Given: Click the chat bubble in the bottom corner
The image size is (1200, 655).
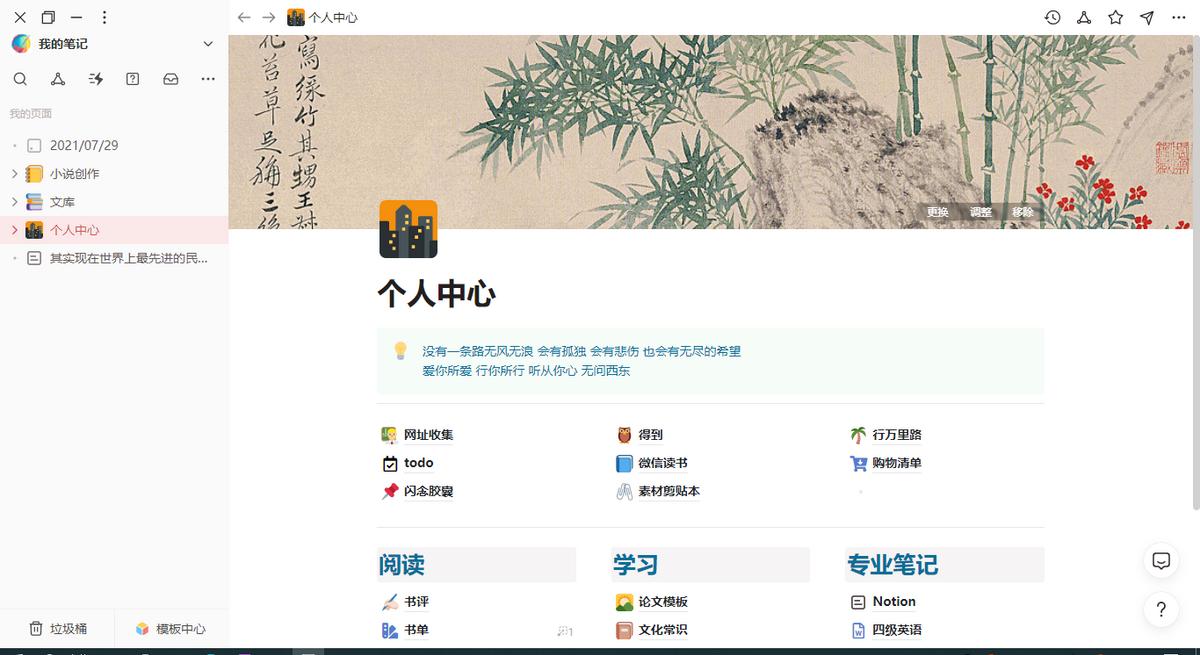Looking at the screenshot, I should pos(1161,561).
